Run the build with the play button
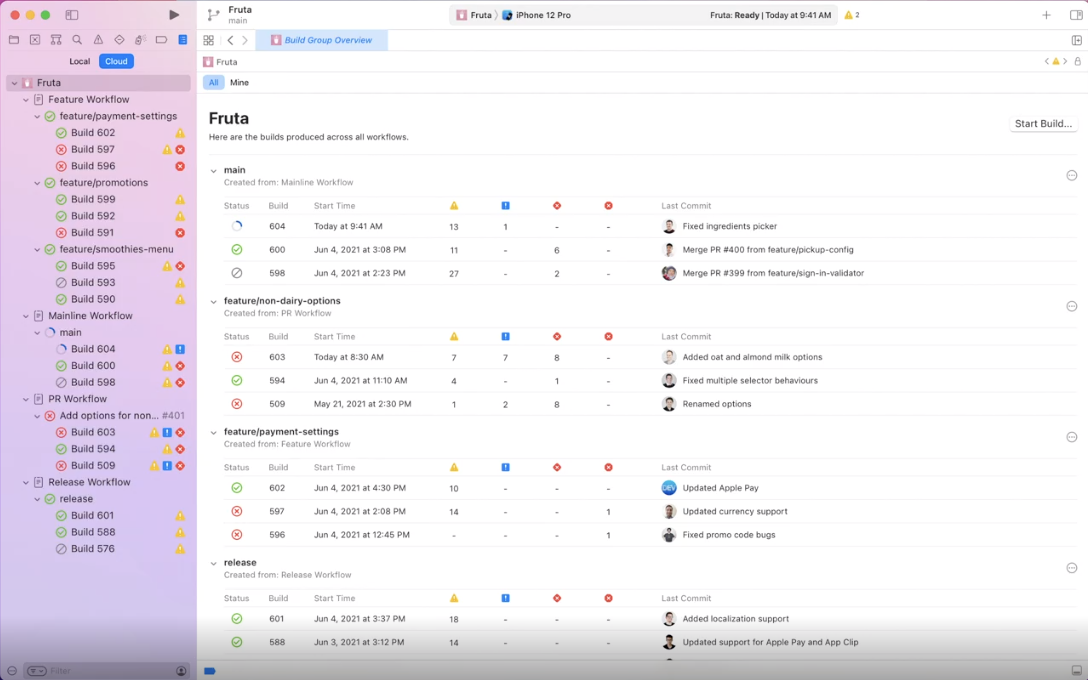 tap(174, 15)
